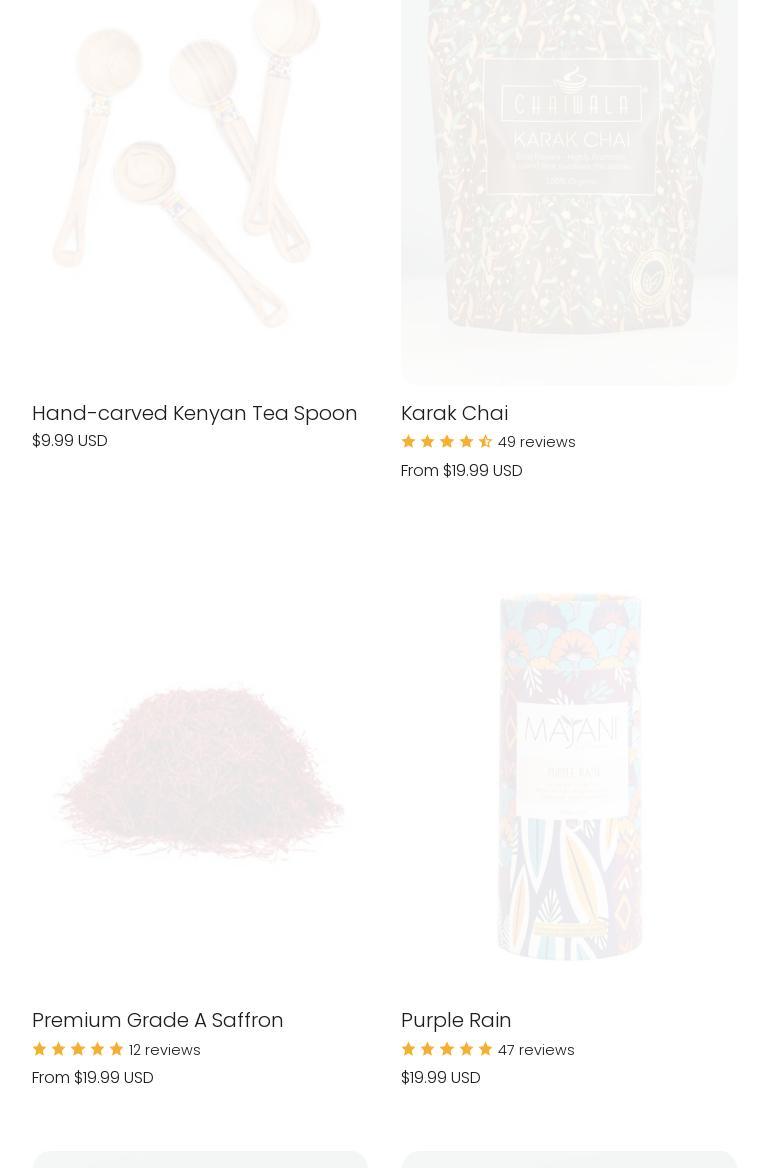This screenshot has width=770, height=1168.
Task: Open the 49 reviews link
Action: coord(536,442)
